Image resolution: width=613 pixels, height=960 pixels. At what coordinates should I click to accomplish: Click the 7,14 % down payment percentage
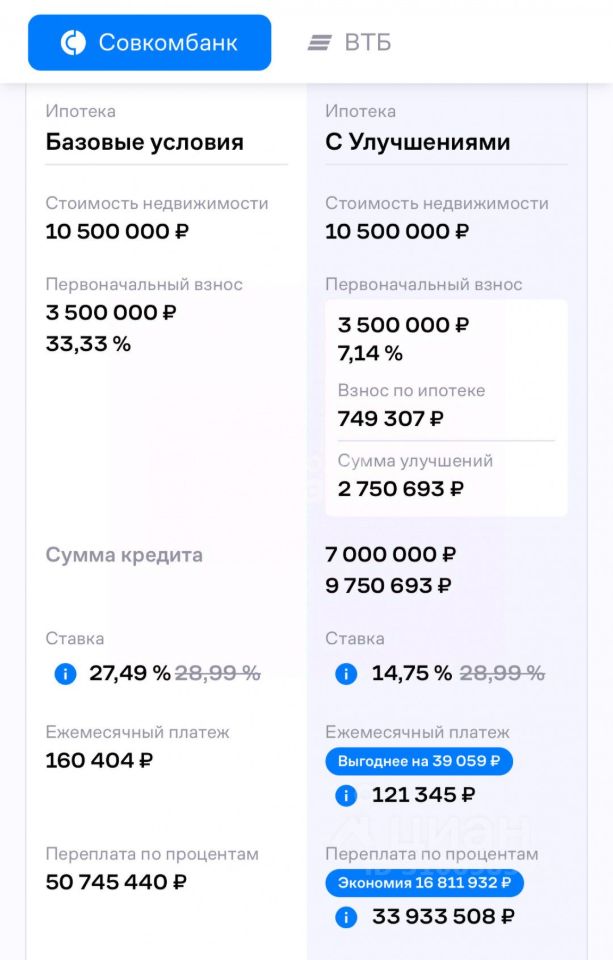pos(370,353)
